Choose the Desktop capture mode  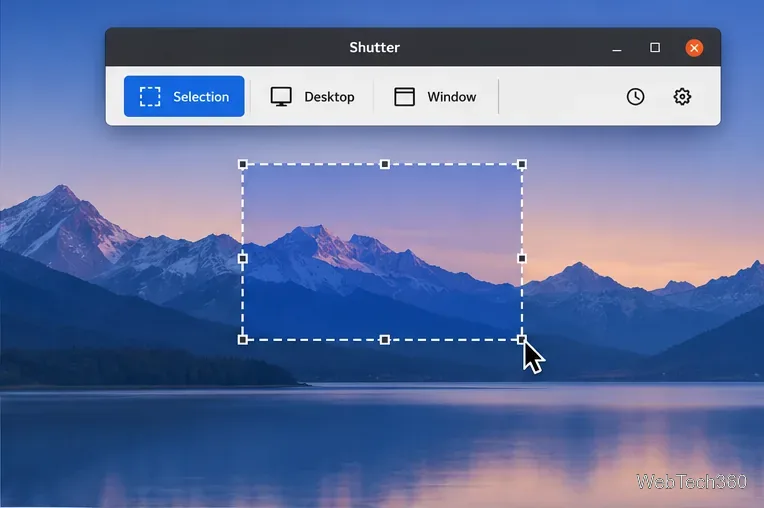pos(312,96)
